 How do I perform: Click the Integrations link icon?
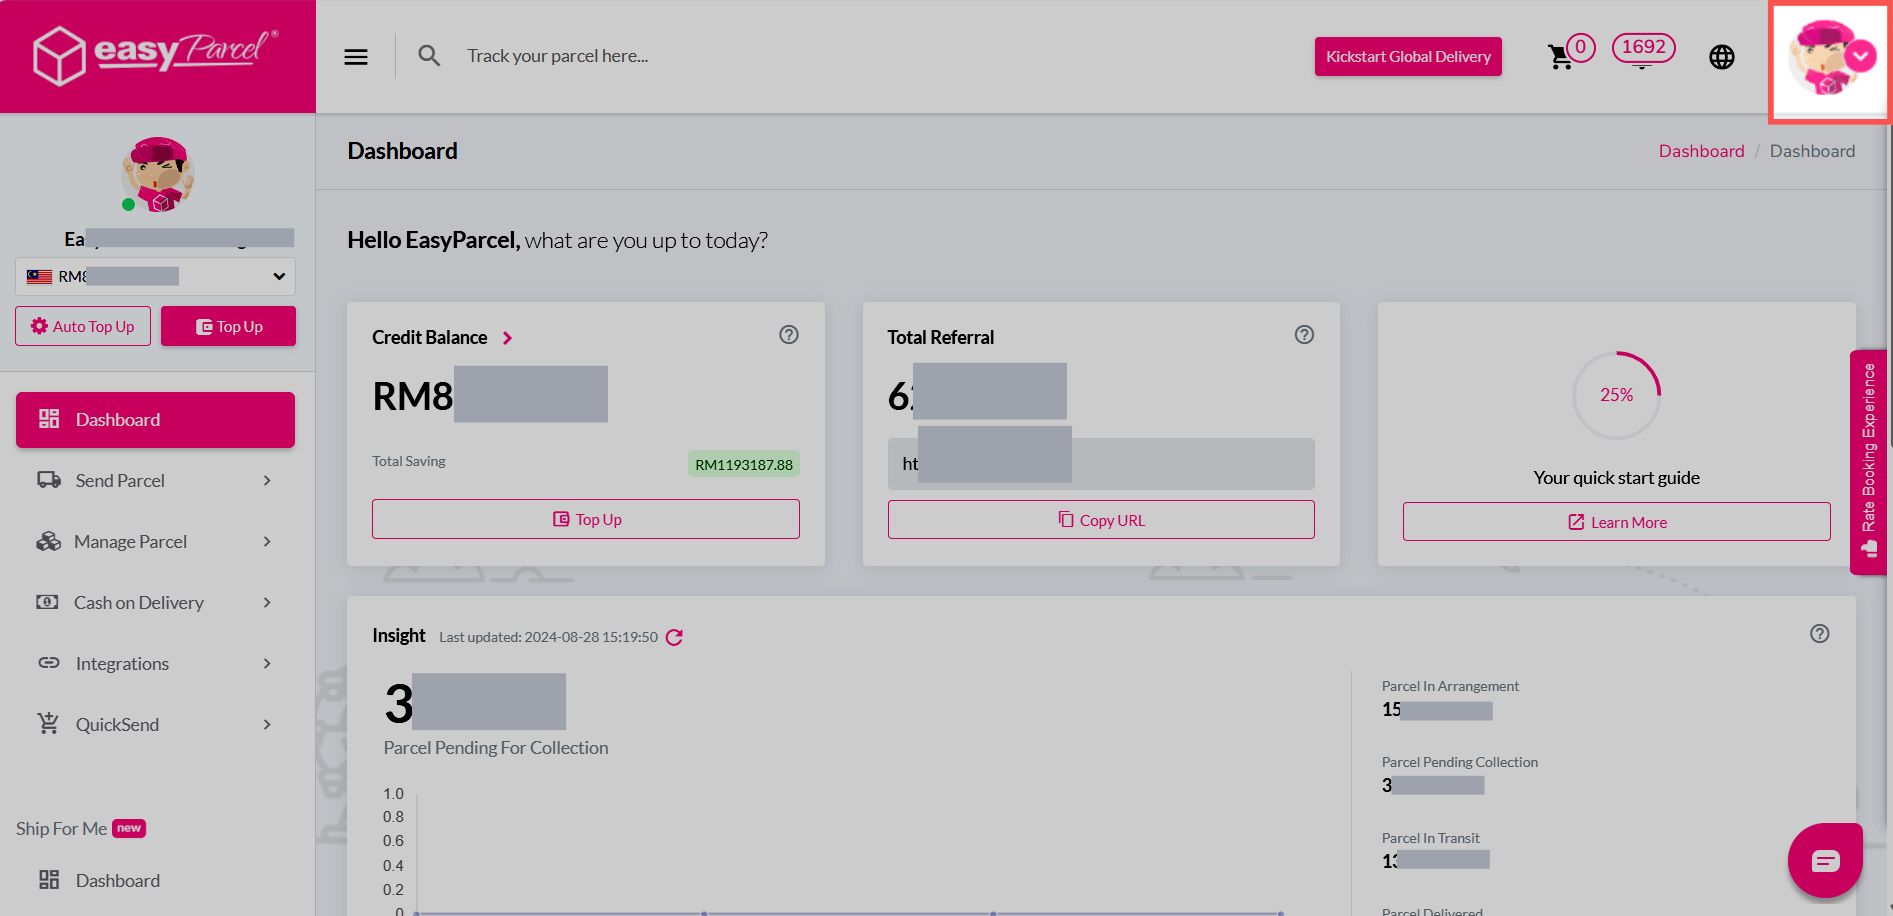coord(49,663)
